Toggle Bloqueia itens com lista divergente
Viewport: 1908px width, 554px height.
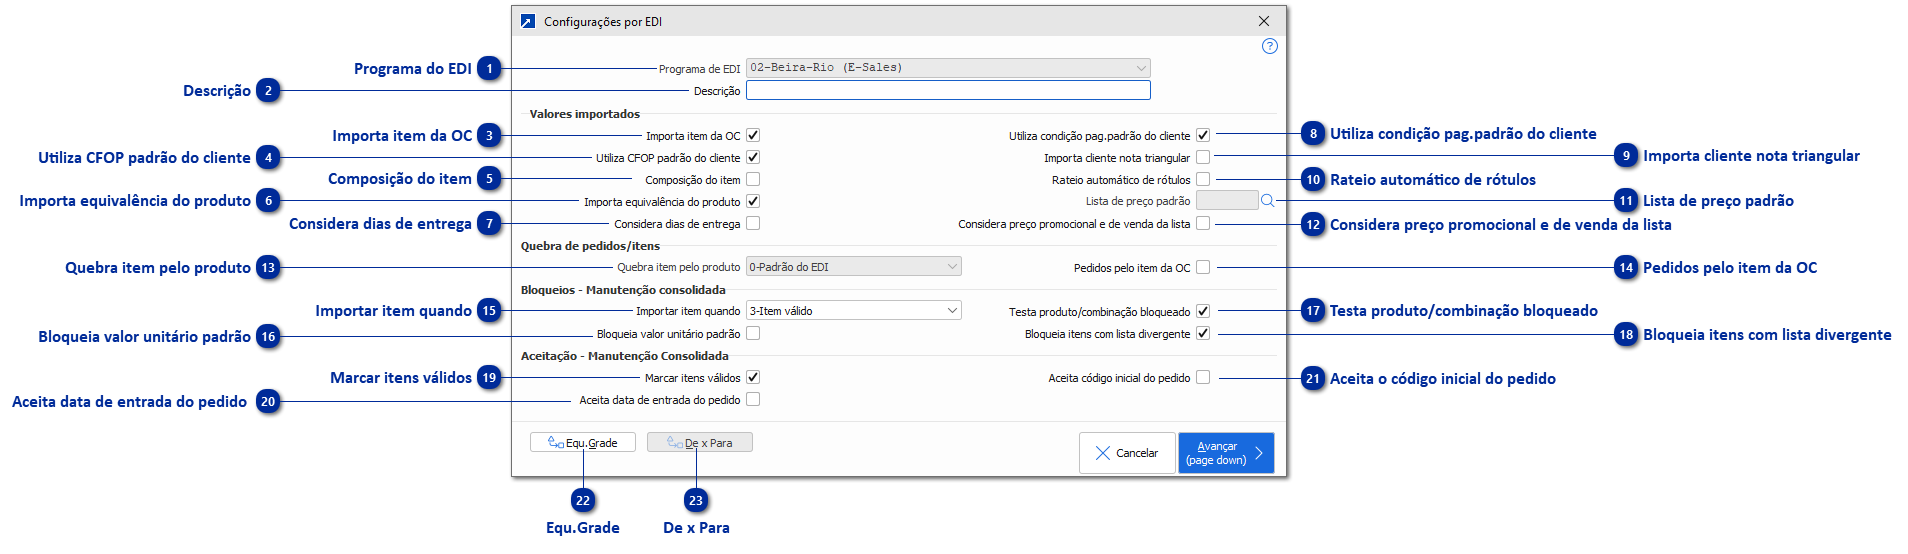[x=1203, y=333]
